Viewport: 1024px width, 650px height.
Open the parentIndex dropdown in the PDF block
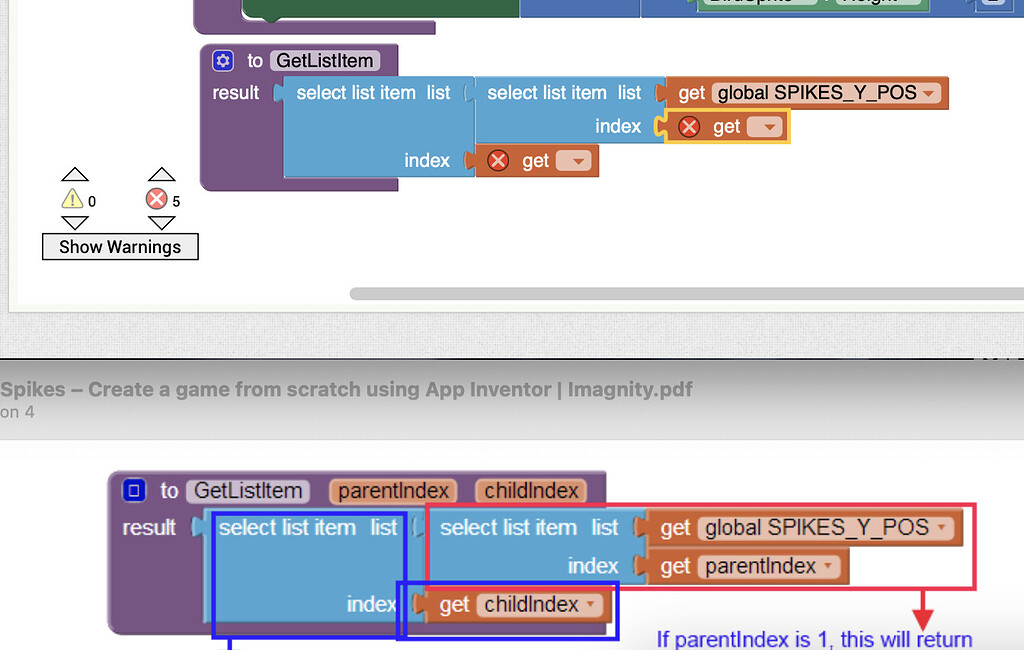click(826, 565)
